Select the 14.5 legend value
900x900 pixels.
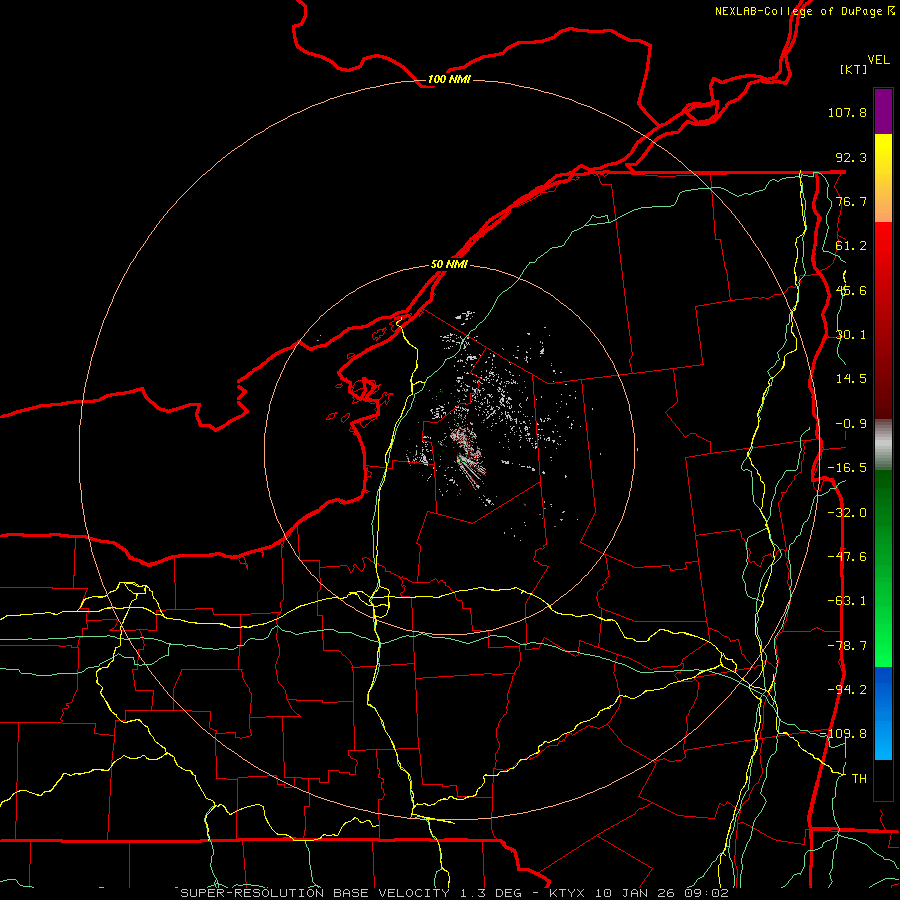(x=851, y=379)
